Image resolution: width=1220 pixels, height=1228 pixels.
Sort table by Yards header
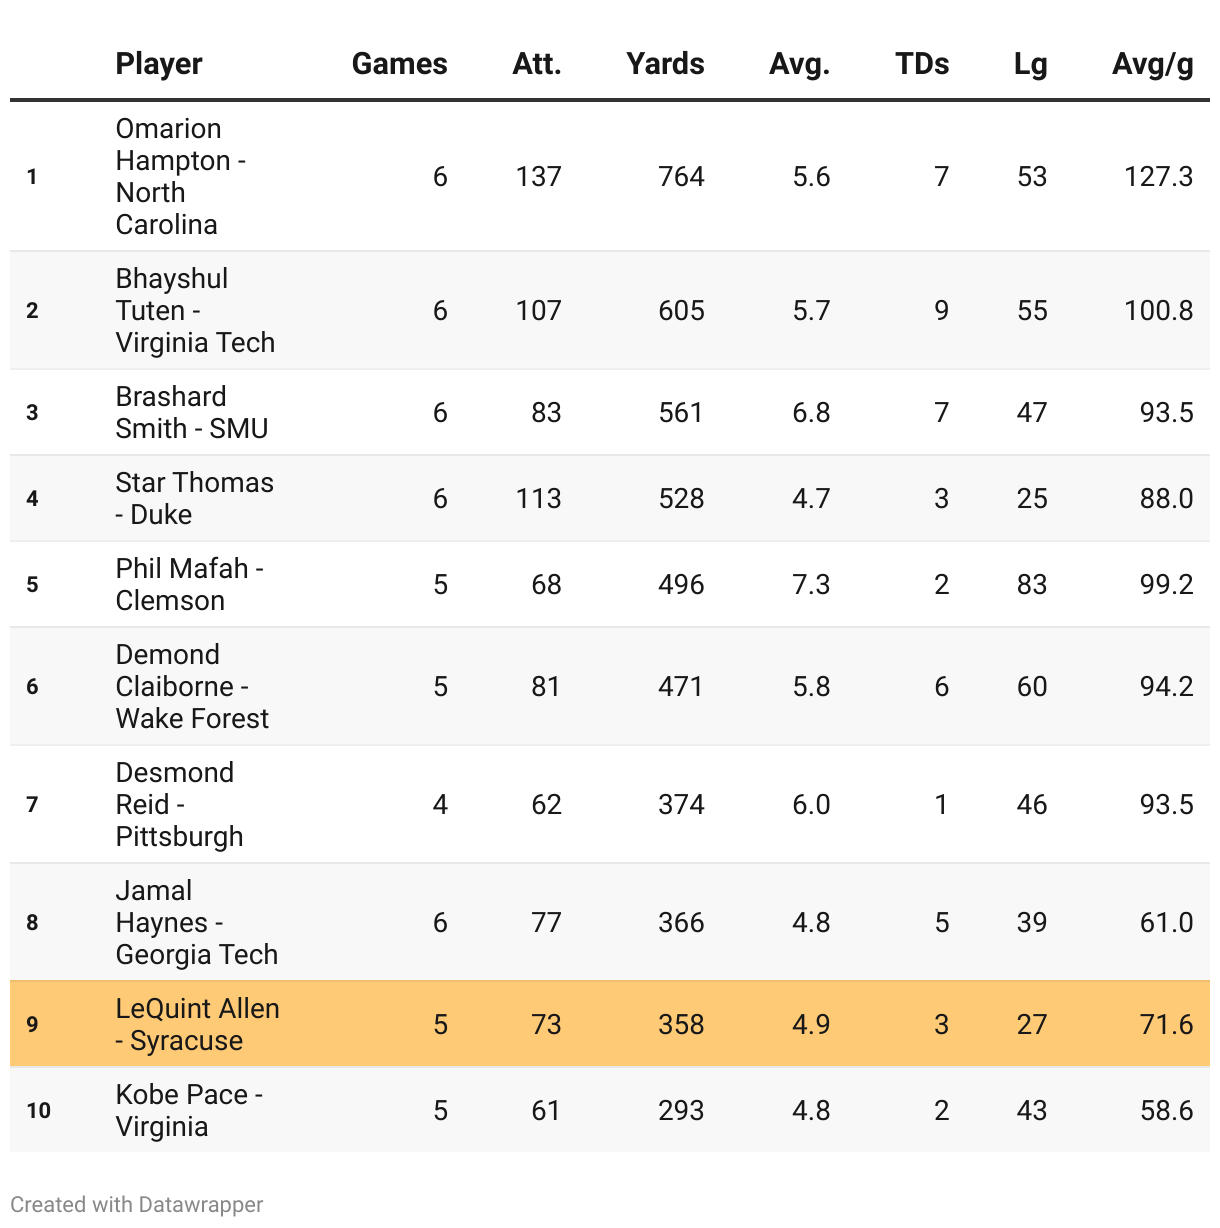tap(665, 64)
